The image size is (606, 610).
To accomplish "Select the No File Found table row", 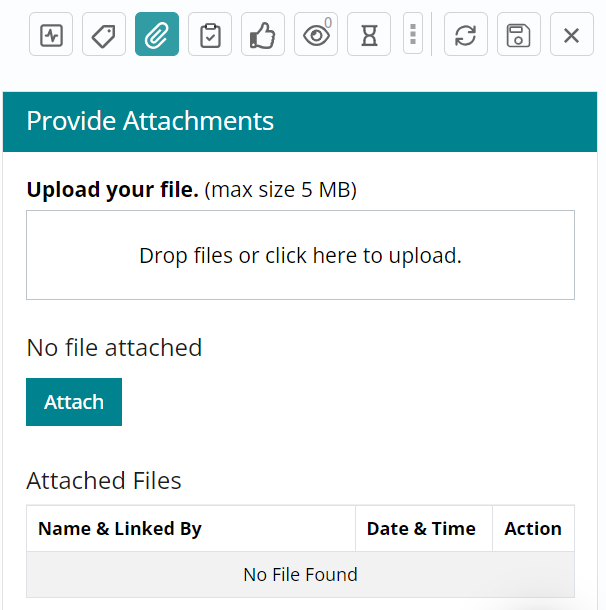I will click(300, 575).
